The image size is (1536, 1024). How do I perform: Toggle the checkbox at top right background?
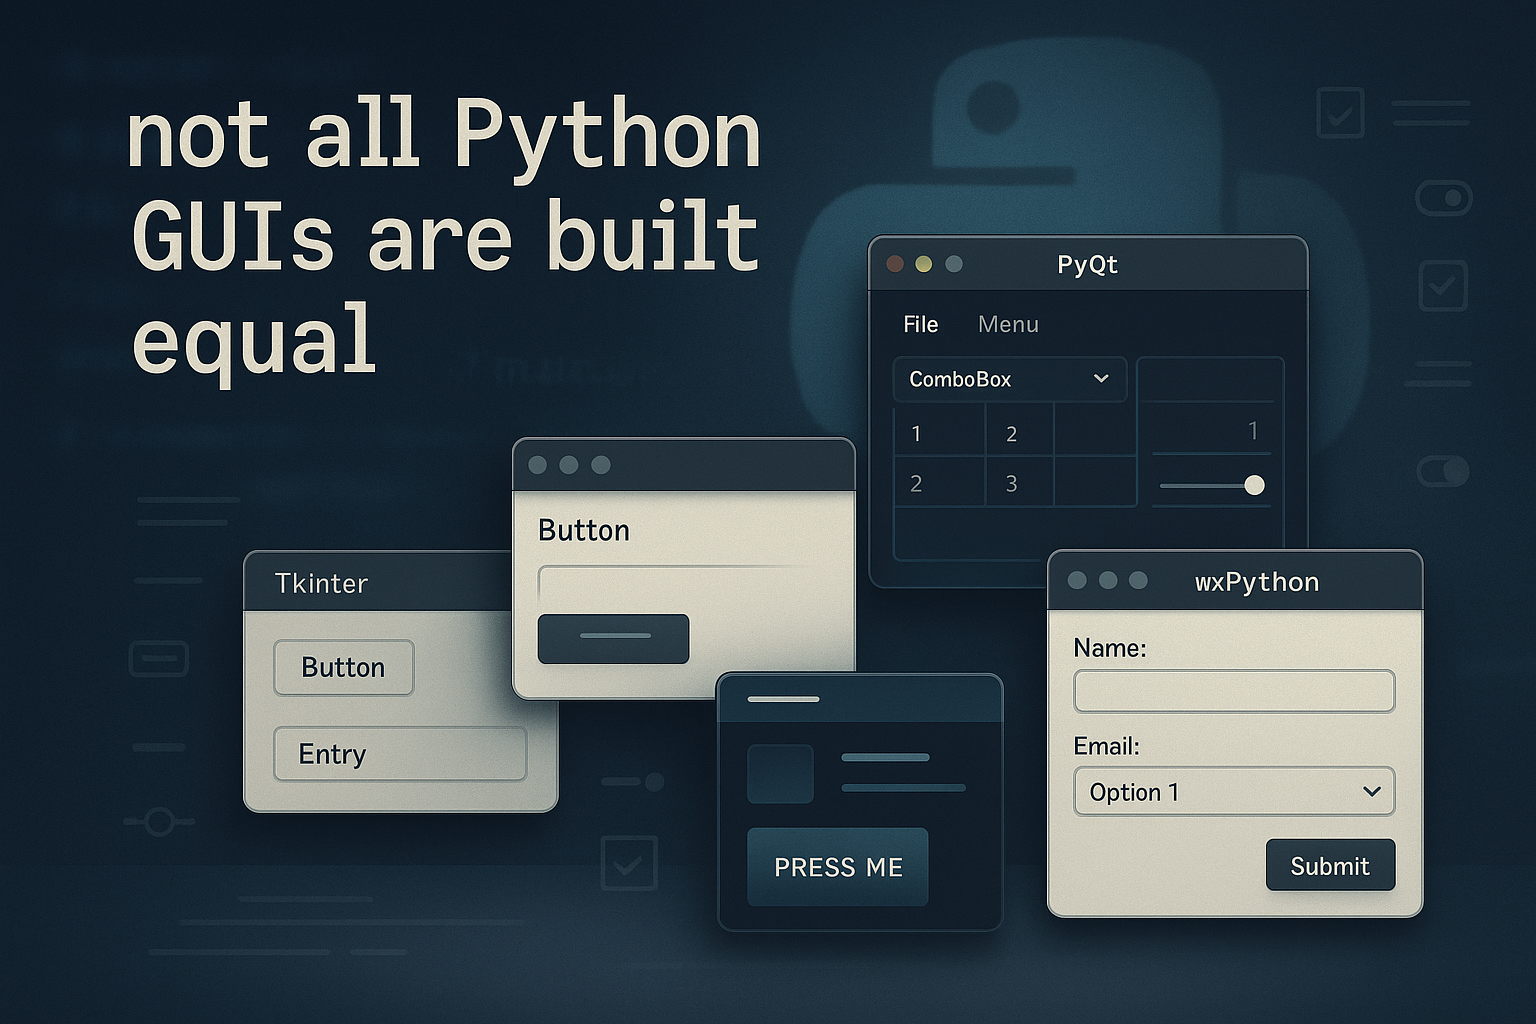click(1340, 113)
